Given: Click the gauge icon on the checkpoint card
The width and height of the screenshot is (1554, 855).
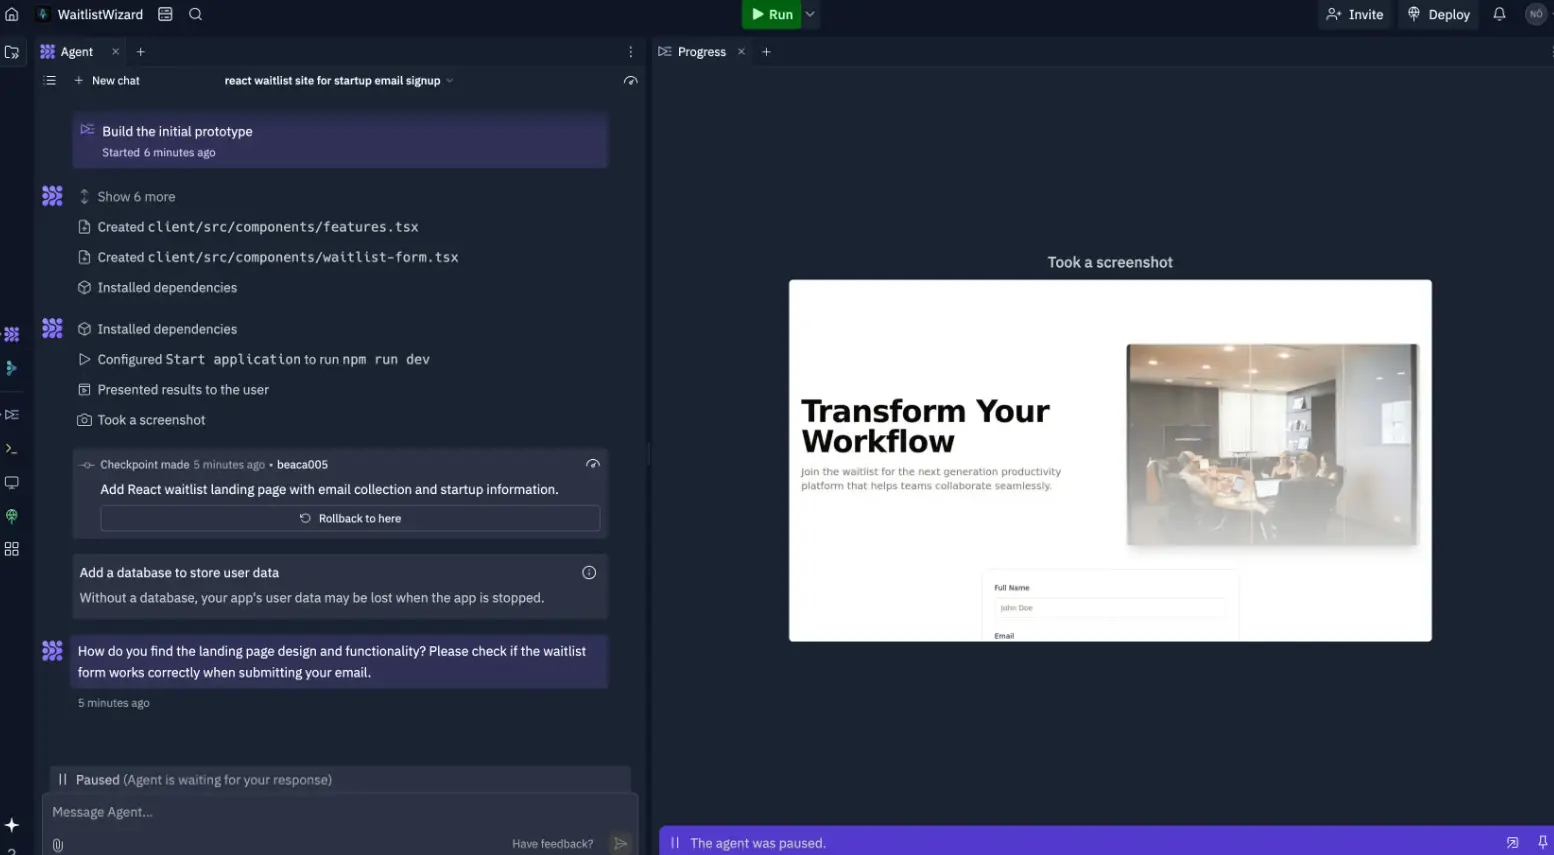Looking at the screenshot, I should [x=593, y=464].
